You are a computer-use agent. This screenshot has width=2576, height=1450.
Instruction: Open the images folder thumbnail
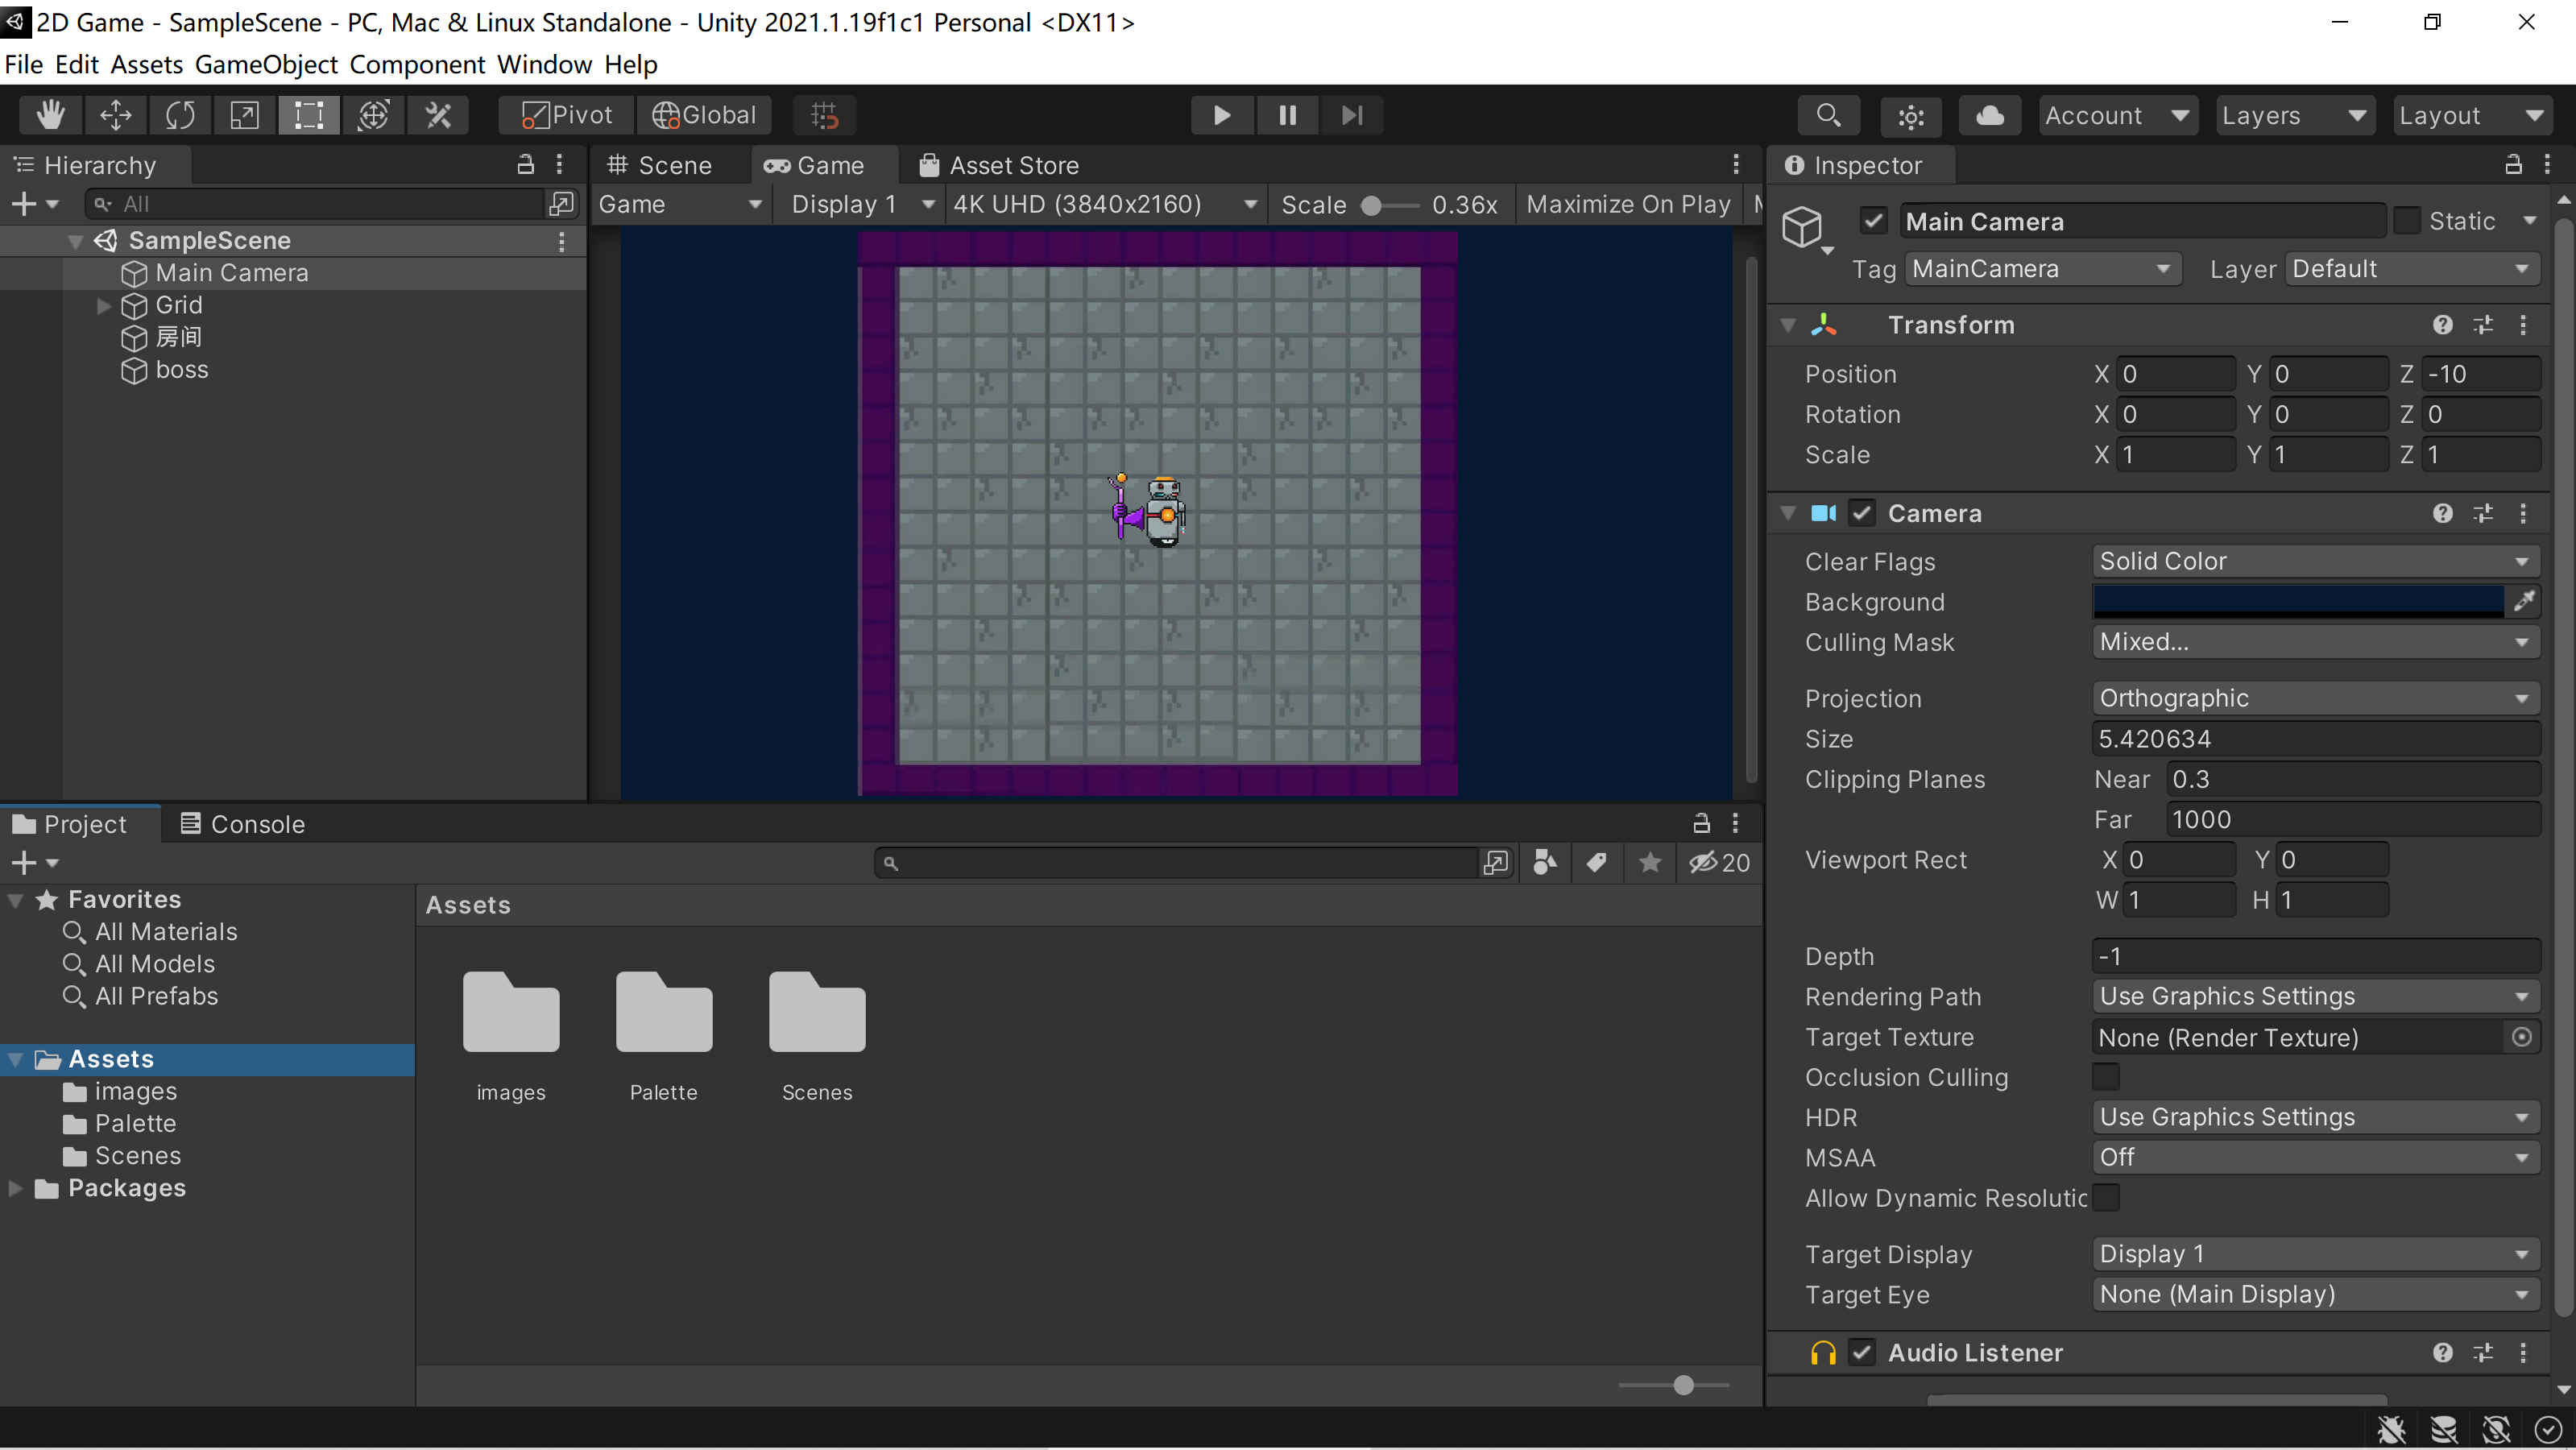coord(511,1012)
